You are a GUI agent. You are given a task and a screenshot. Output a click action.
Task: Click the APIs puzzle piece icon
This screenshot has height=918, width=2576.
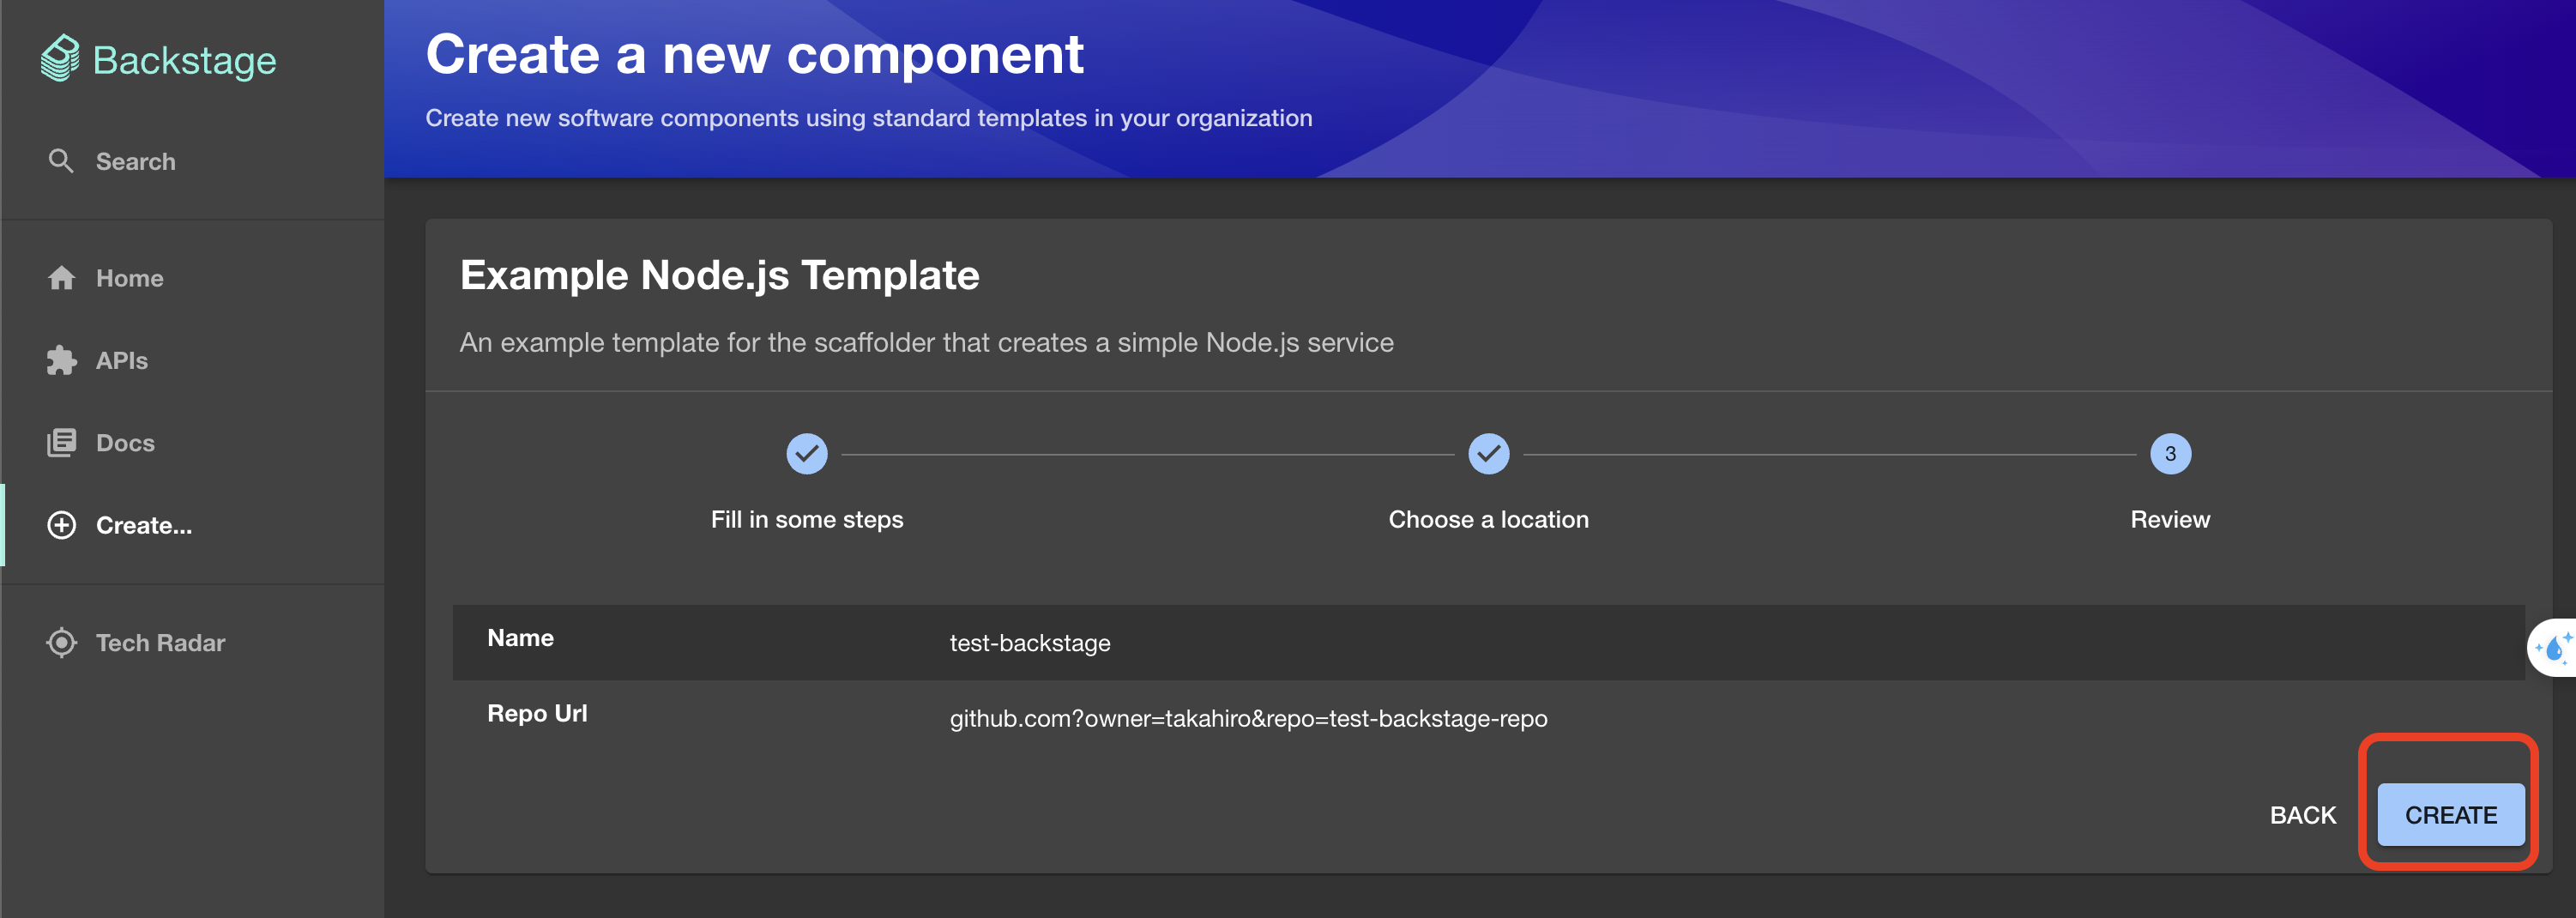coord(62,360)
